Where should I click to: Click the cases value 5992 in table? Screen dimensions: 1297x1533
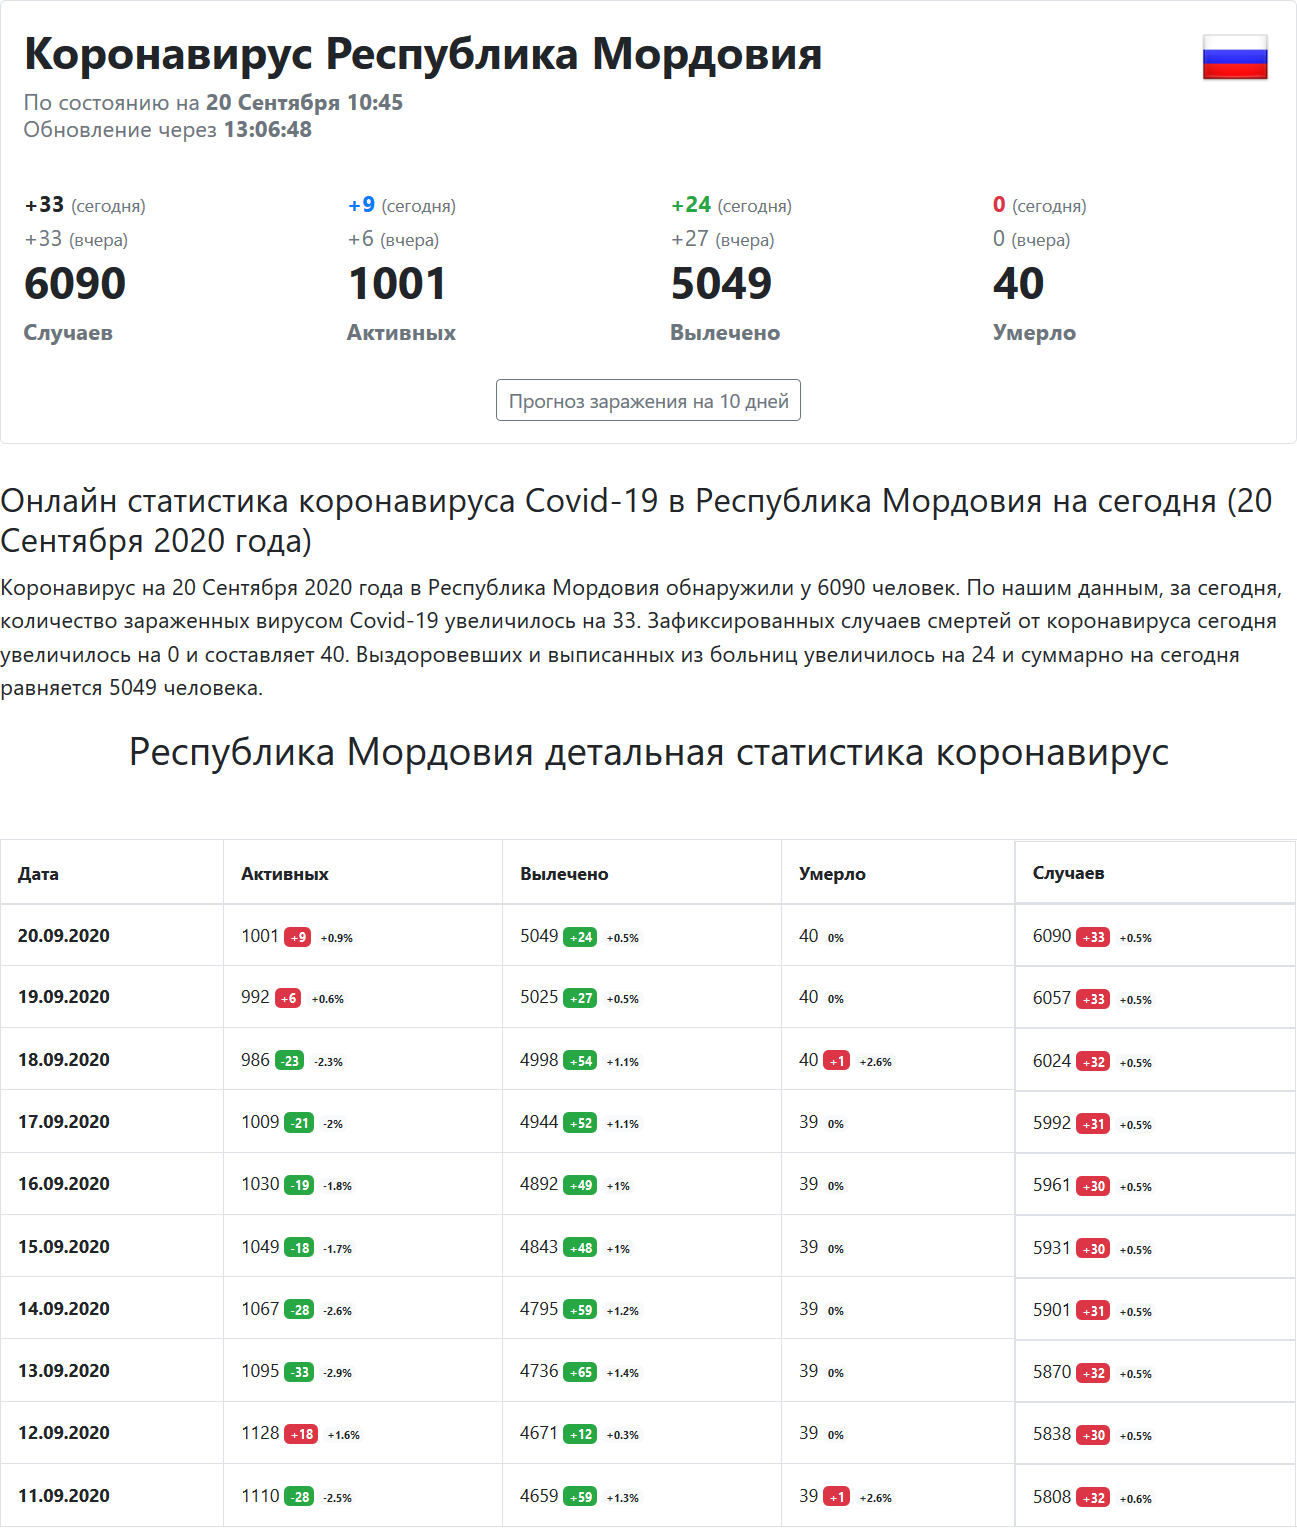[x=1052, y=1122]
